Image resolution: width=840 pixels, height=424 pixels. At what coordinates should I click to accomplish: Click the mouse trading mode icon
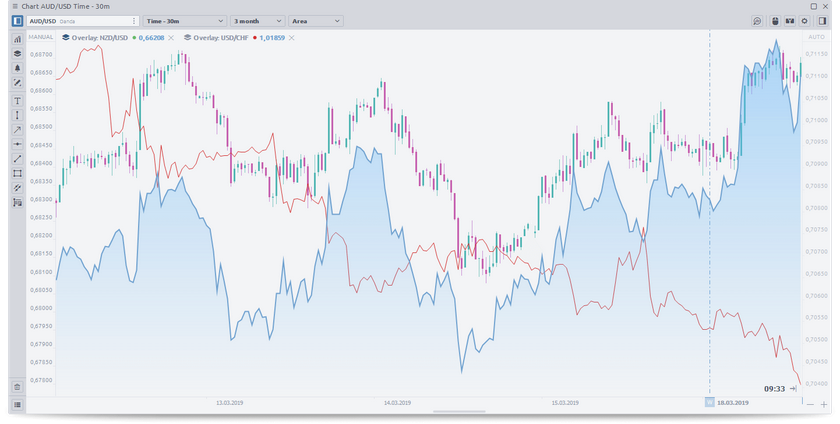point(774,21)
